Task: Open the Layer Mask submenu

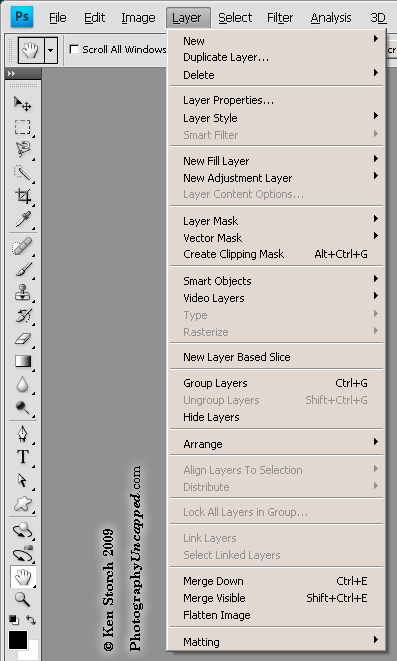Action: [x=276, y=221]
